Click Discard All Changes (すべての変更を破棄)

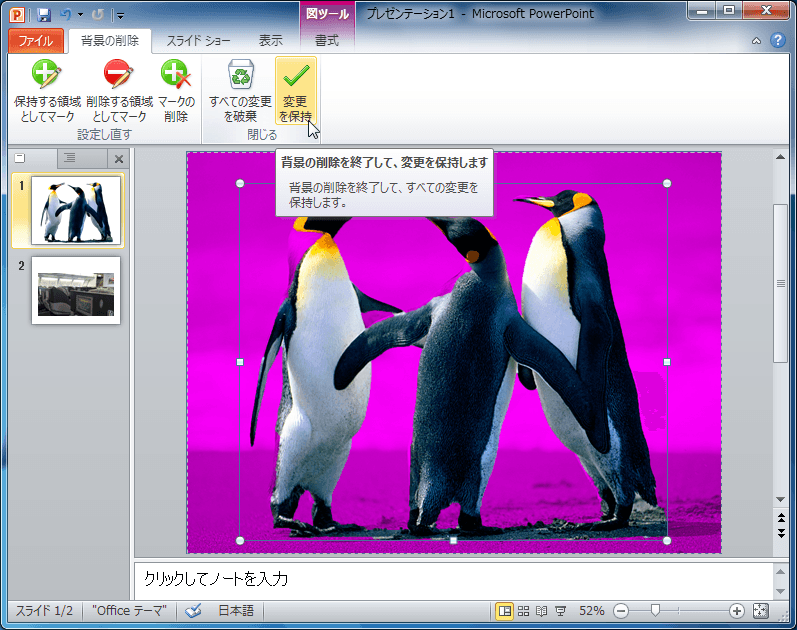click(240, 91)
